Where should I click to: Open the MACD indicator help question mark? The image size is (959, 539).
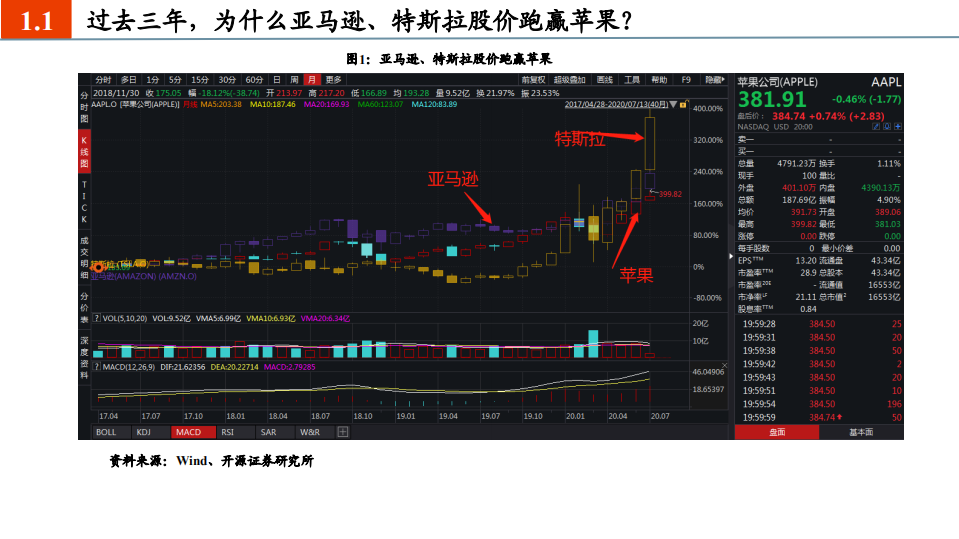pos(97,367)
